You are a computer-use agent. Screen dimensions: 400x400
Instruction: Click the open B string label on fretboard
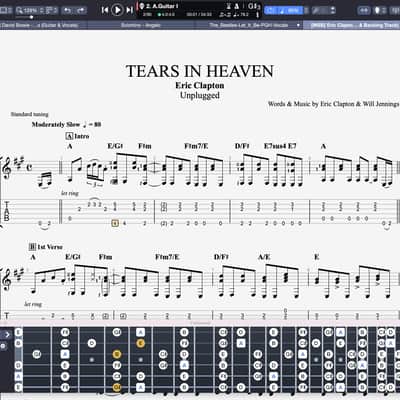pyautogui.click(x=18, y=343)
